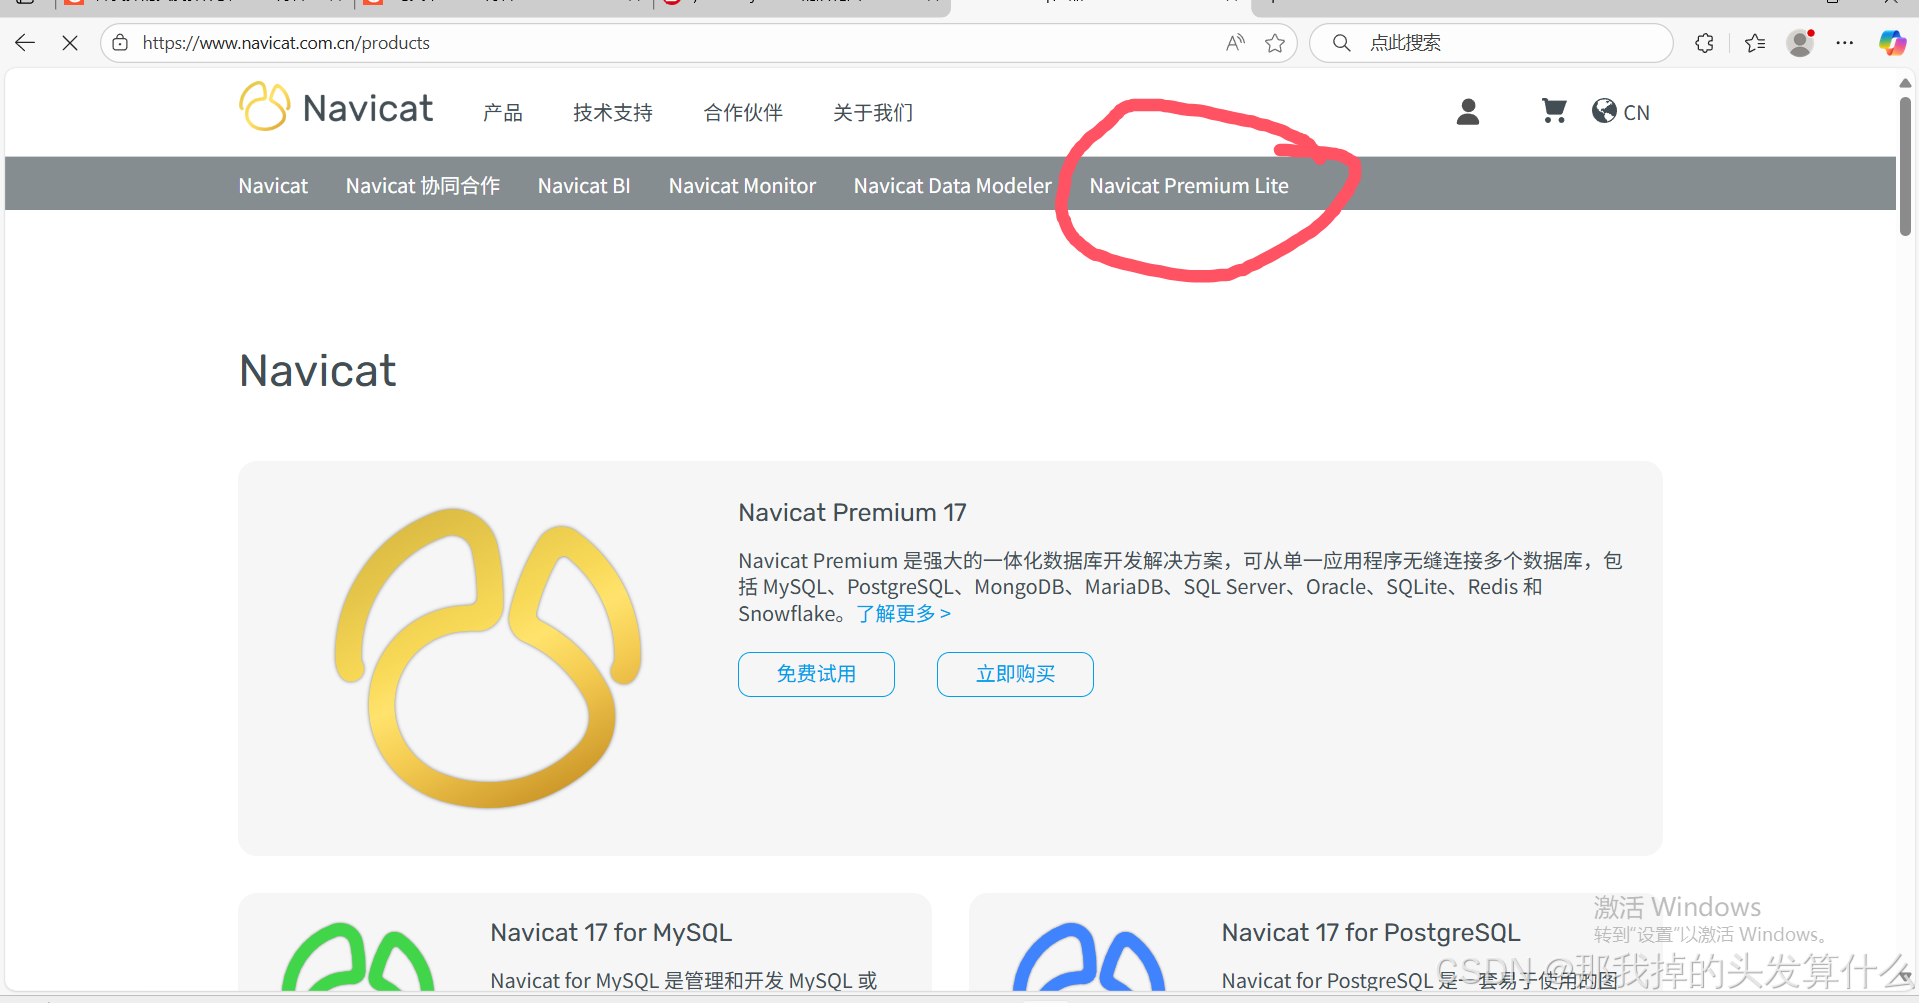Open the 合作伙伴 menu
This screenshot has height=1003, width=1919.
743,113
